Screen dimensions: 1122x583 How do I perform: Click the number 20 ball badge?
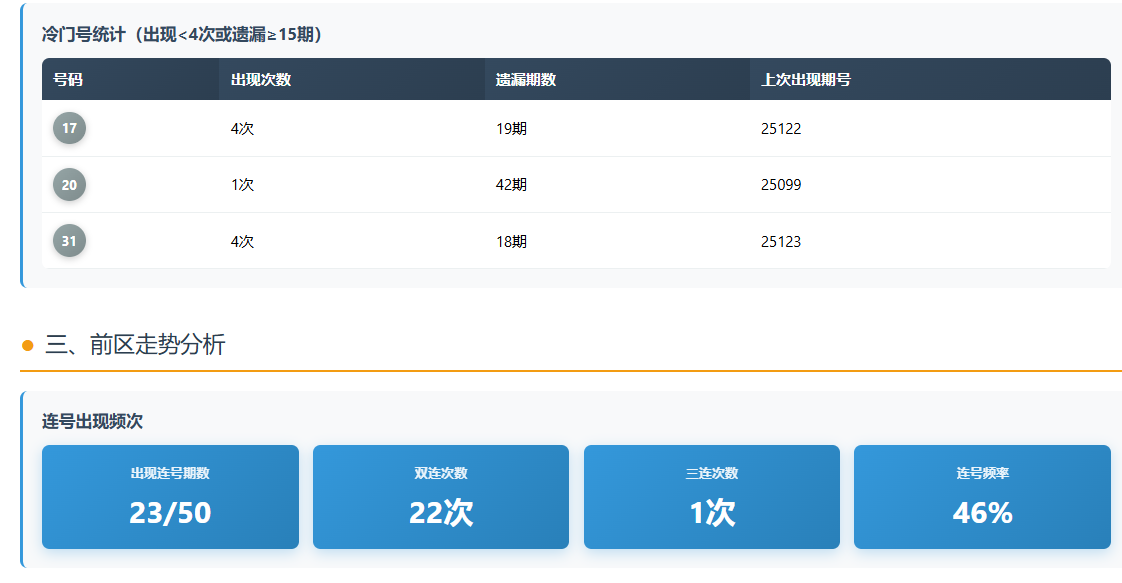click(x=69, y=185)
